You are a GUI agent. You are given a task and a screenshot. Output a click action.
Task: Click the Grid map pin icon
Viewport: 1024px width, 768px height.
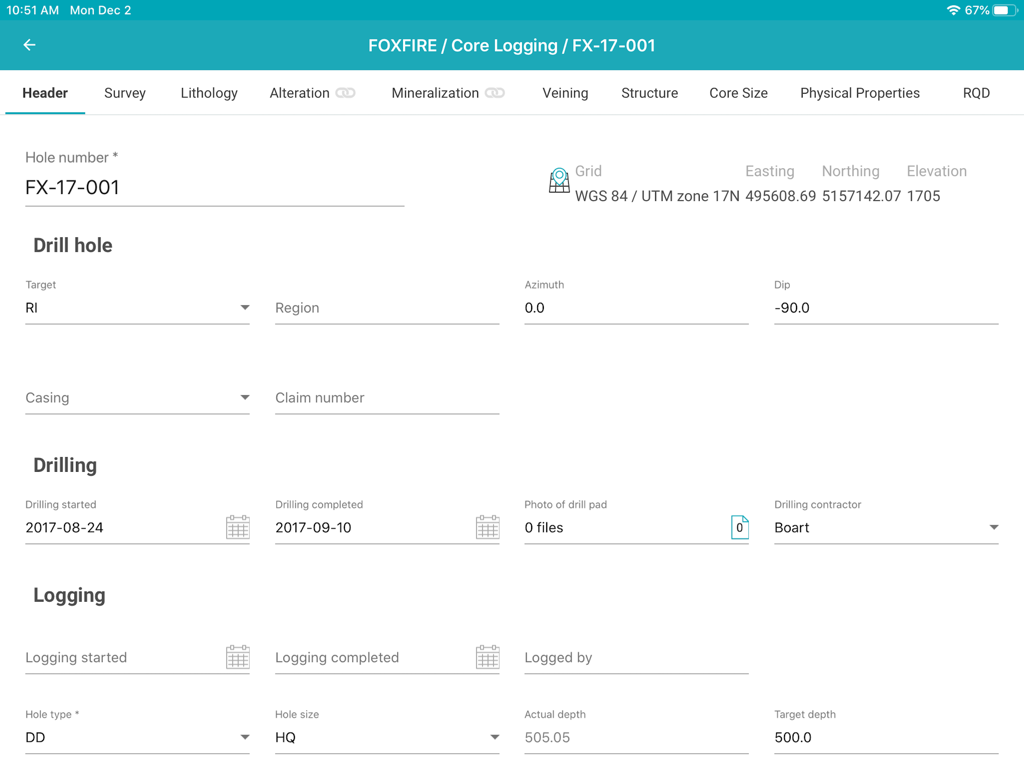click(559, 181)
